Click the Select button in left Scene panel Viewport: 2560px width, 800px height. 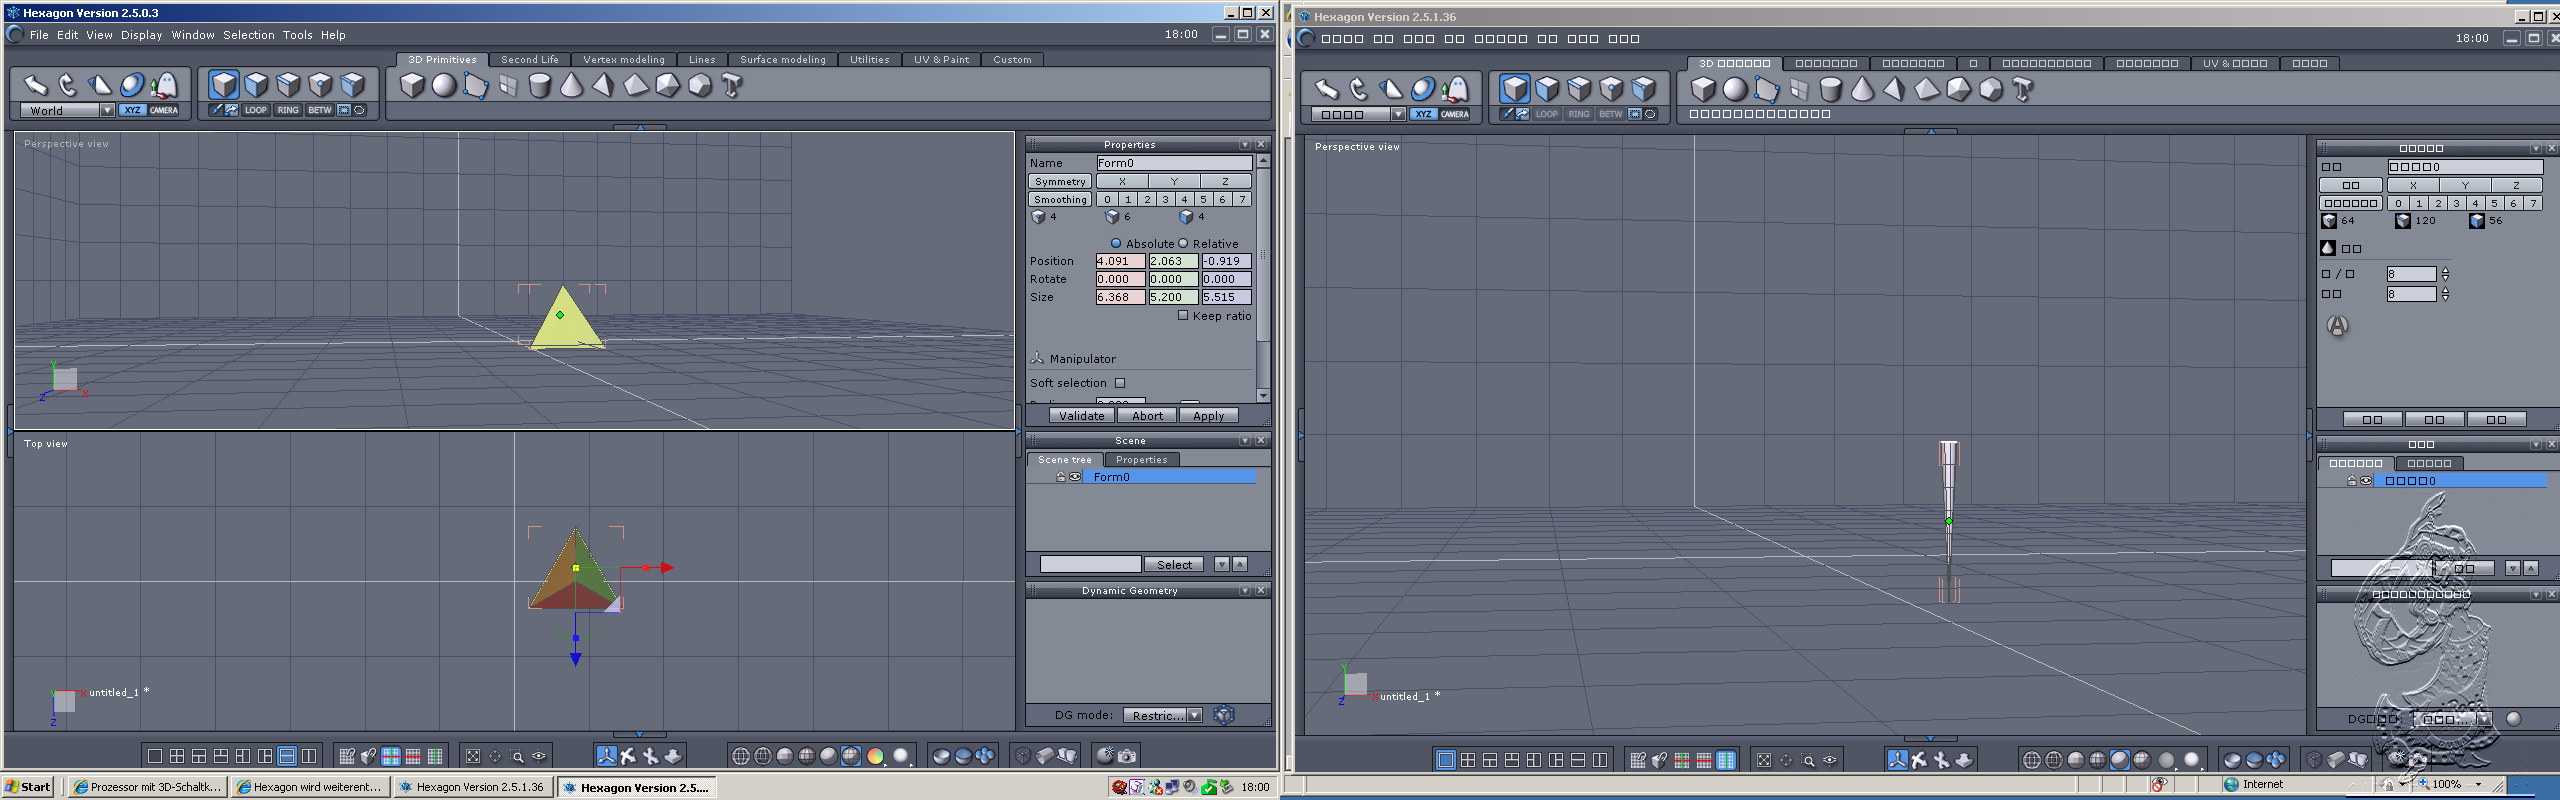(x=1174, y=564)
